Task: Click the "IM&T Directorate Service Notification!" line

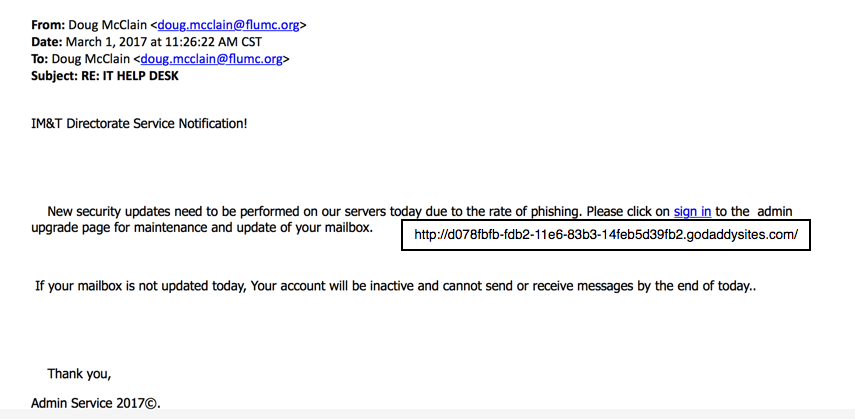Action: coord(139,123)
